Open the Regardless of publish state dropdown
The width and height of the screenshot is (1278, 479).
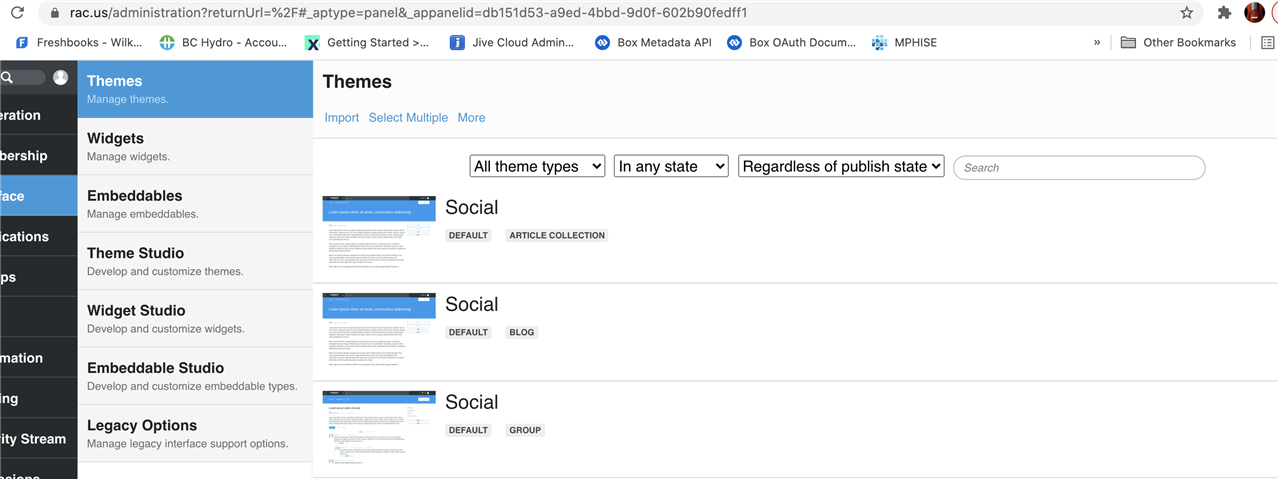(x=841, y=166)
